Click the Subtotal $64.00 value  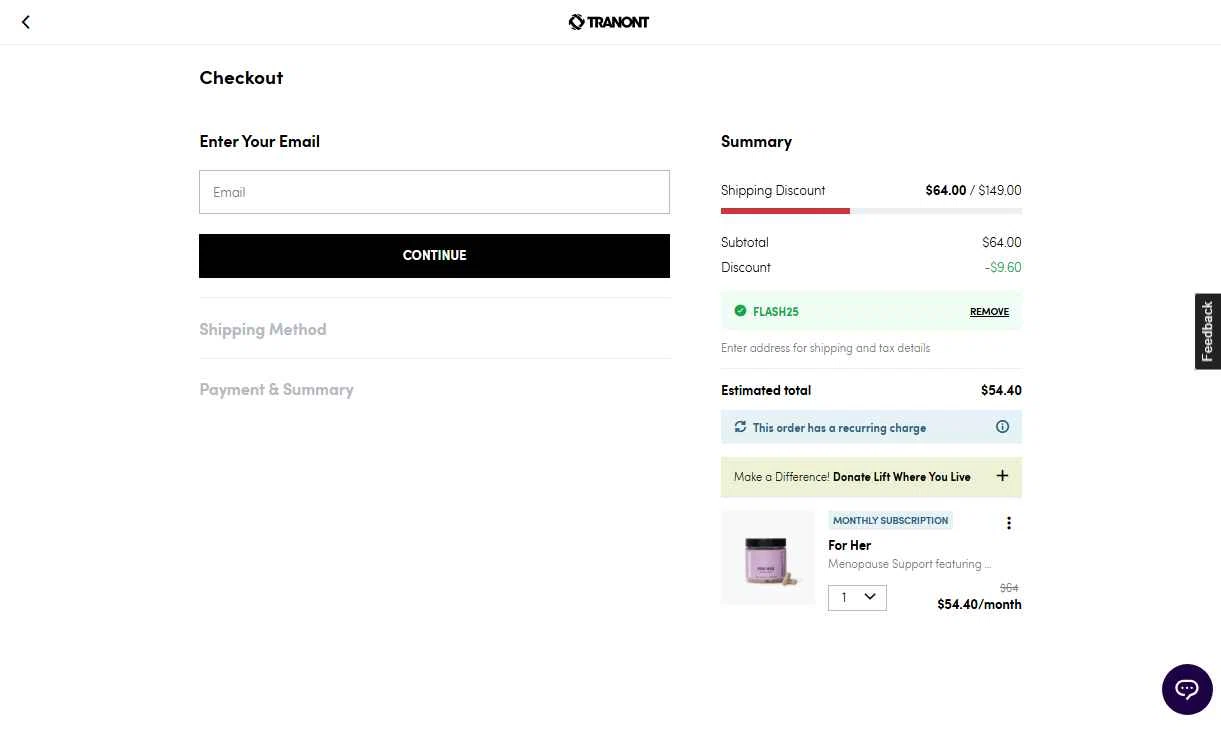[1002, 242]
